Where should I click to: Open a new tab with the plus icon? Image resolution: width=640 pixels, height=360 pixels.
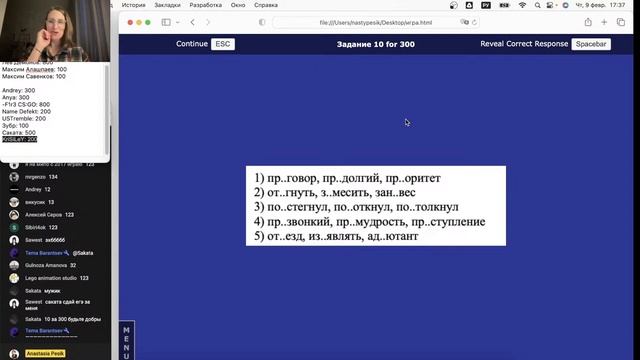604,22
